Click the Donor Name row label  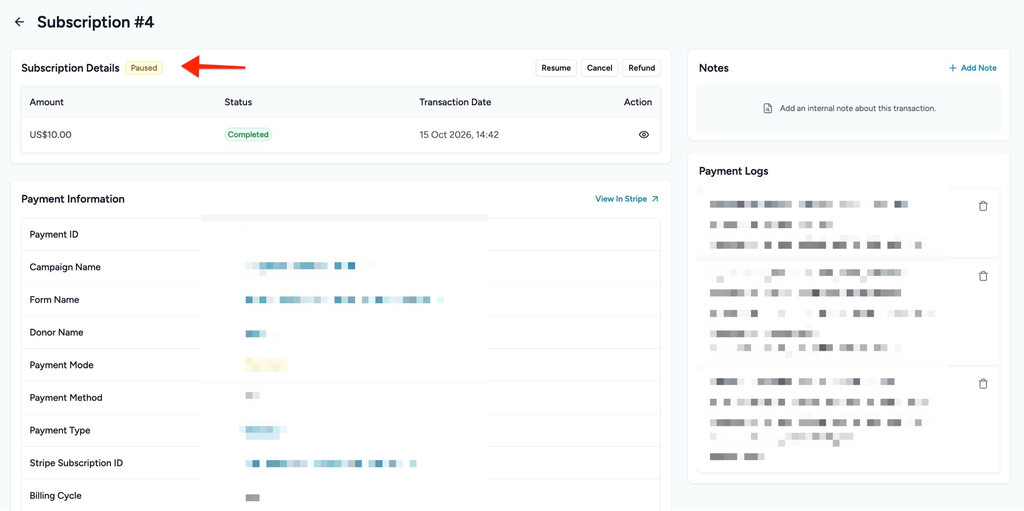(56, 333)
